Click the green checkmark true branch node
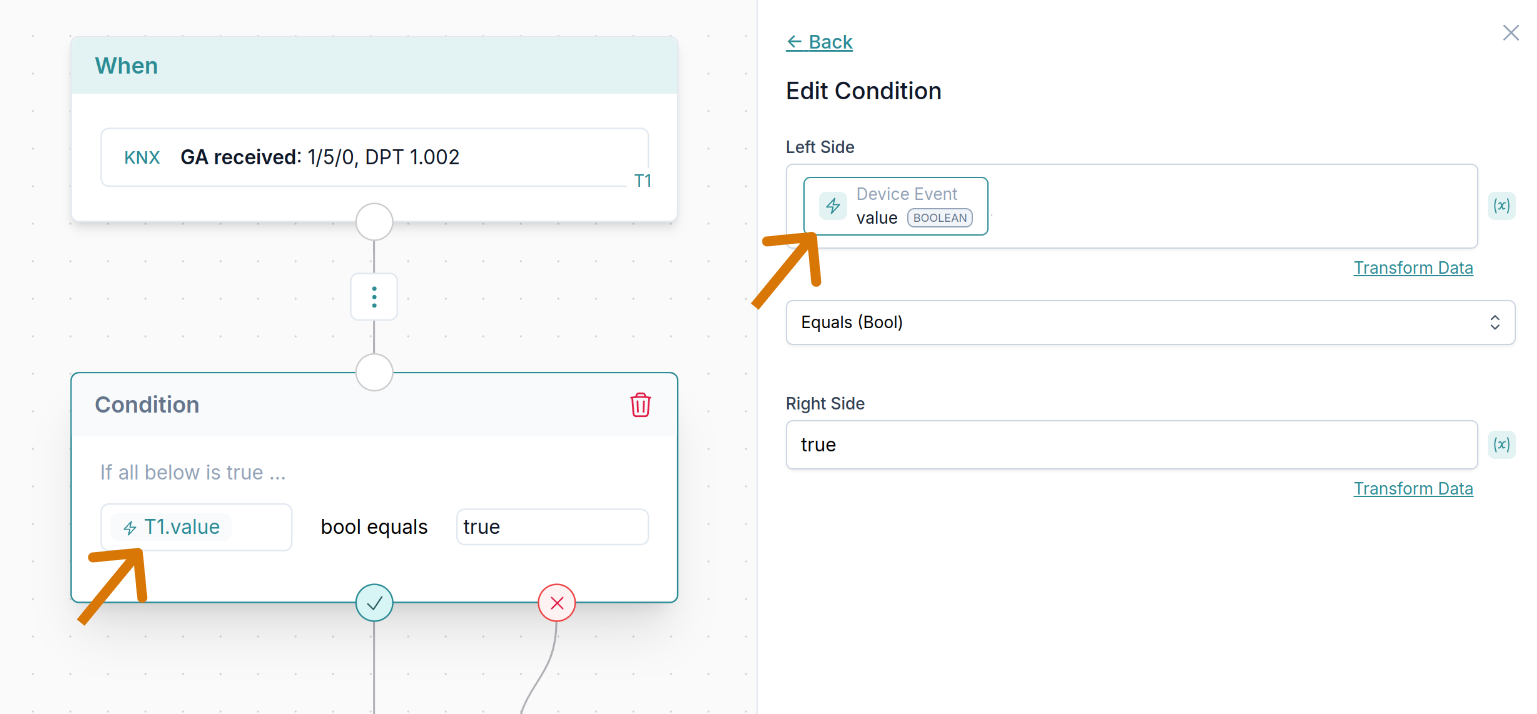The image size is (1537, 714). pos(374,603)
